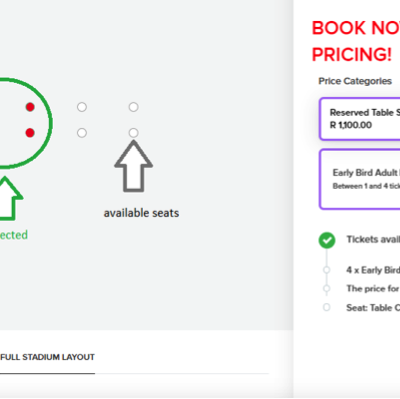
Task: Select the upper red selected seat
Action: click(30, 107)
